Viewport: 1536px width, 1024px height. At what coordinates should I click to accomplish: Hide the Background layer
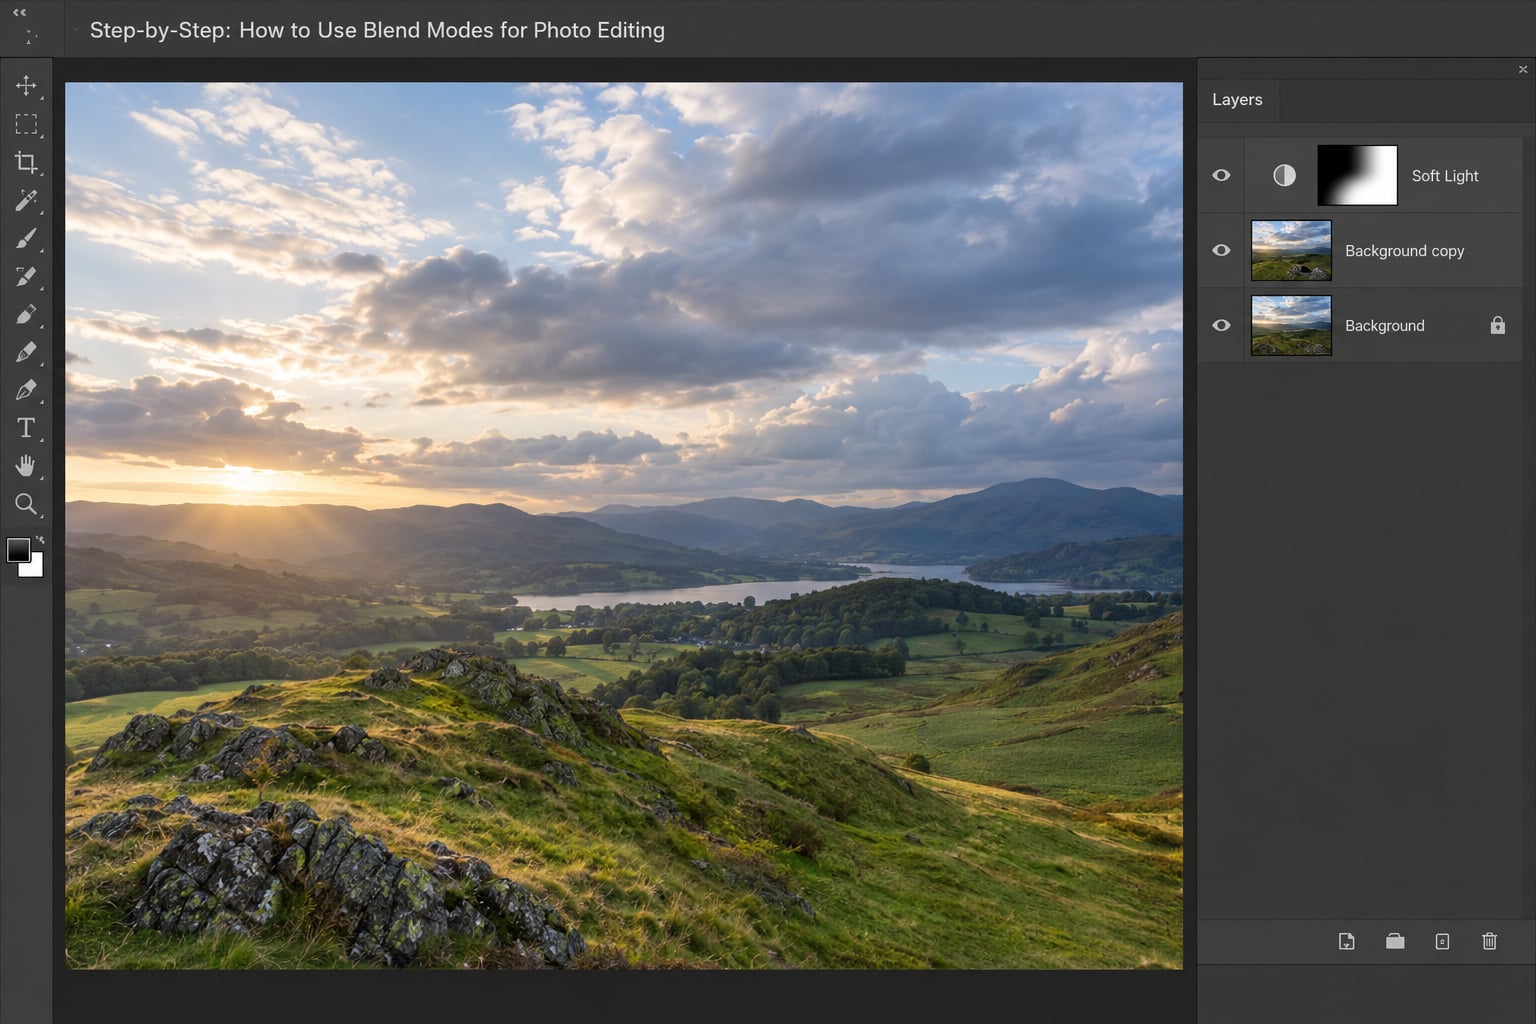1221,325
